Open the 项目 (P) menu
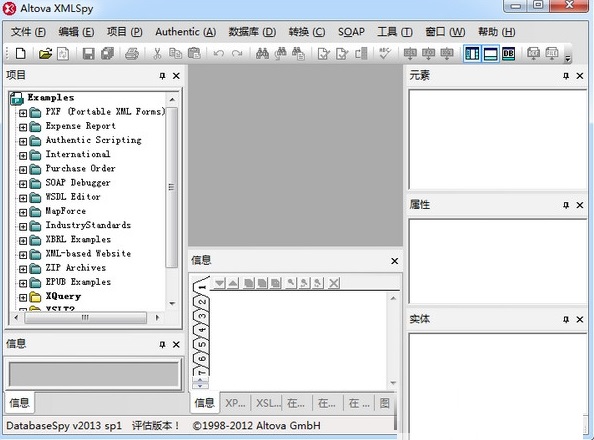The height and width of the screenshot is (440, 594). click(124, 32)
